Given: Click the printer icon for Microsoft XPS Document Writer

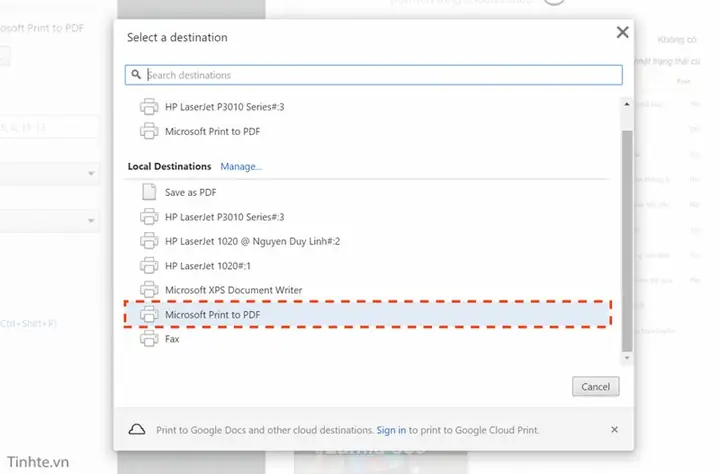Looking at the screenshot, I should 149,290.
